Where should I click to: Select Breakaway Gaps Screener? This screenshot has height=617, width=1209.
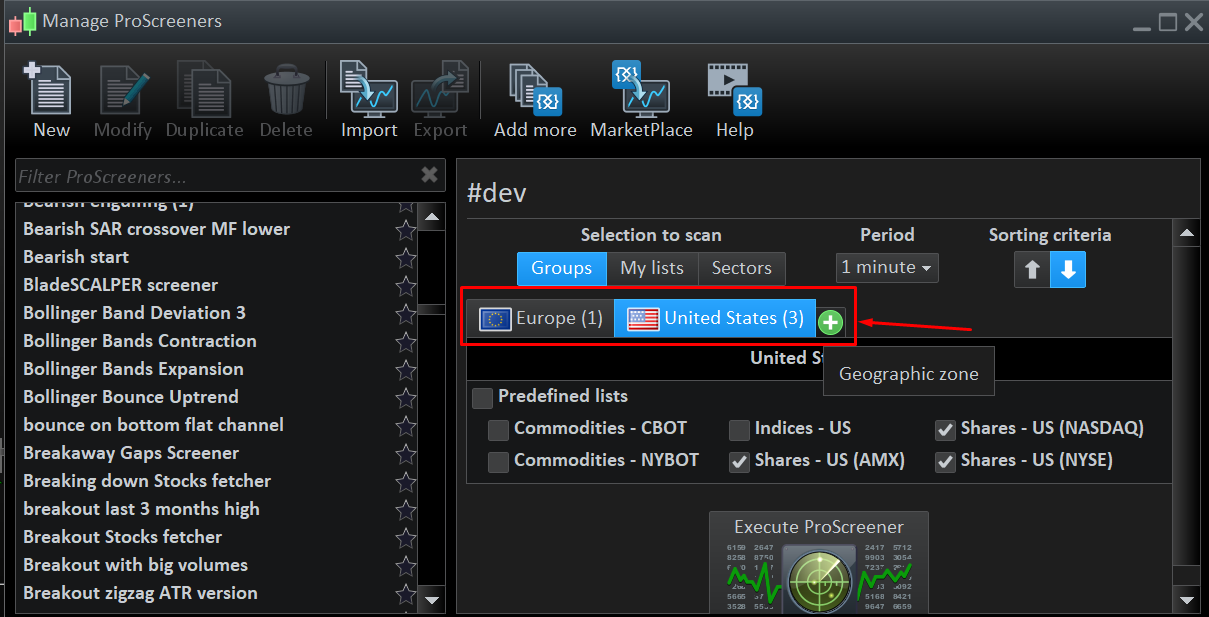[x=131, y=453]
